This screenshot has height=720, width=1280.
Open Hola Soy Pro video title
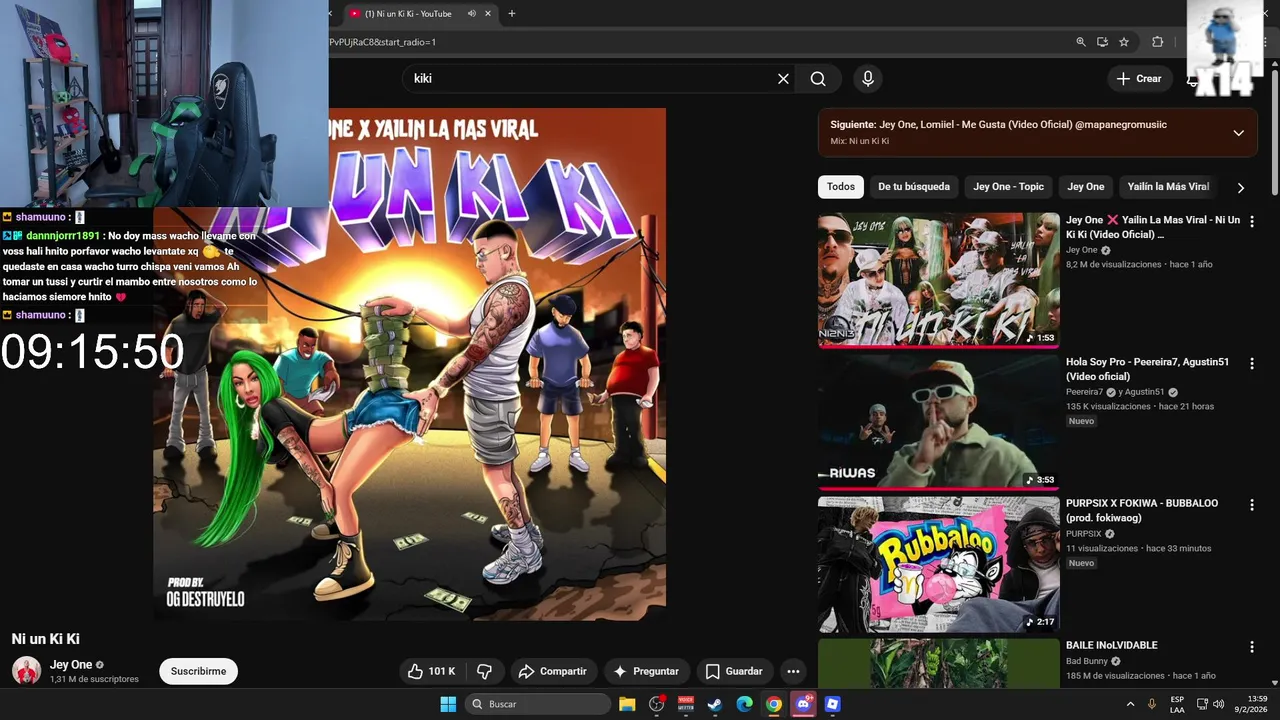pos(1147,369)
